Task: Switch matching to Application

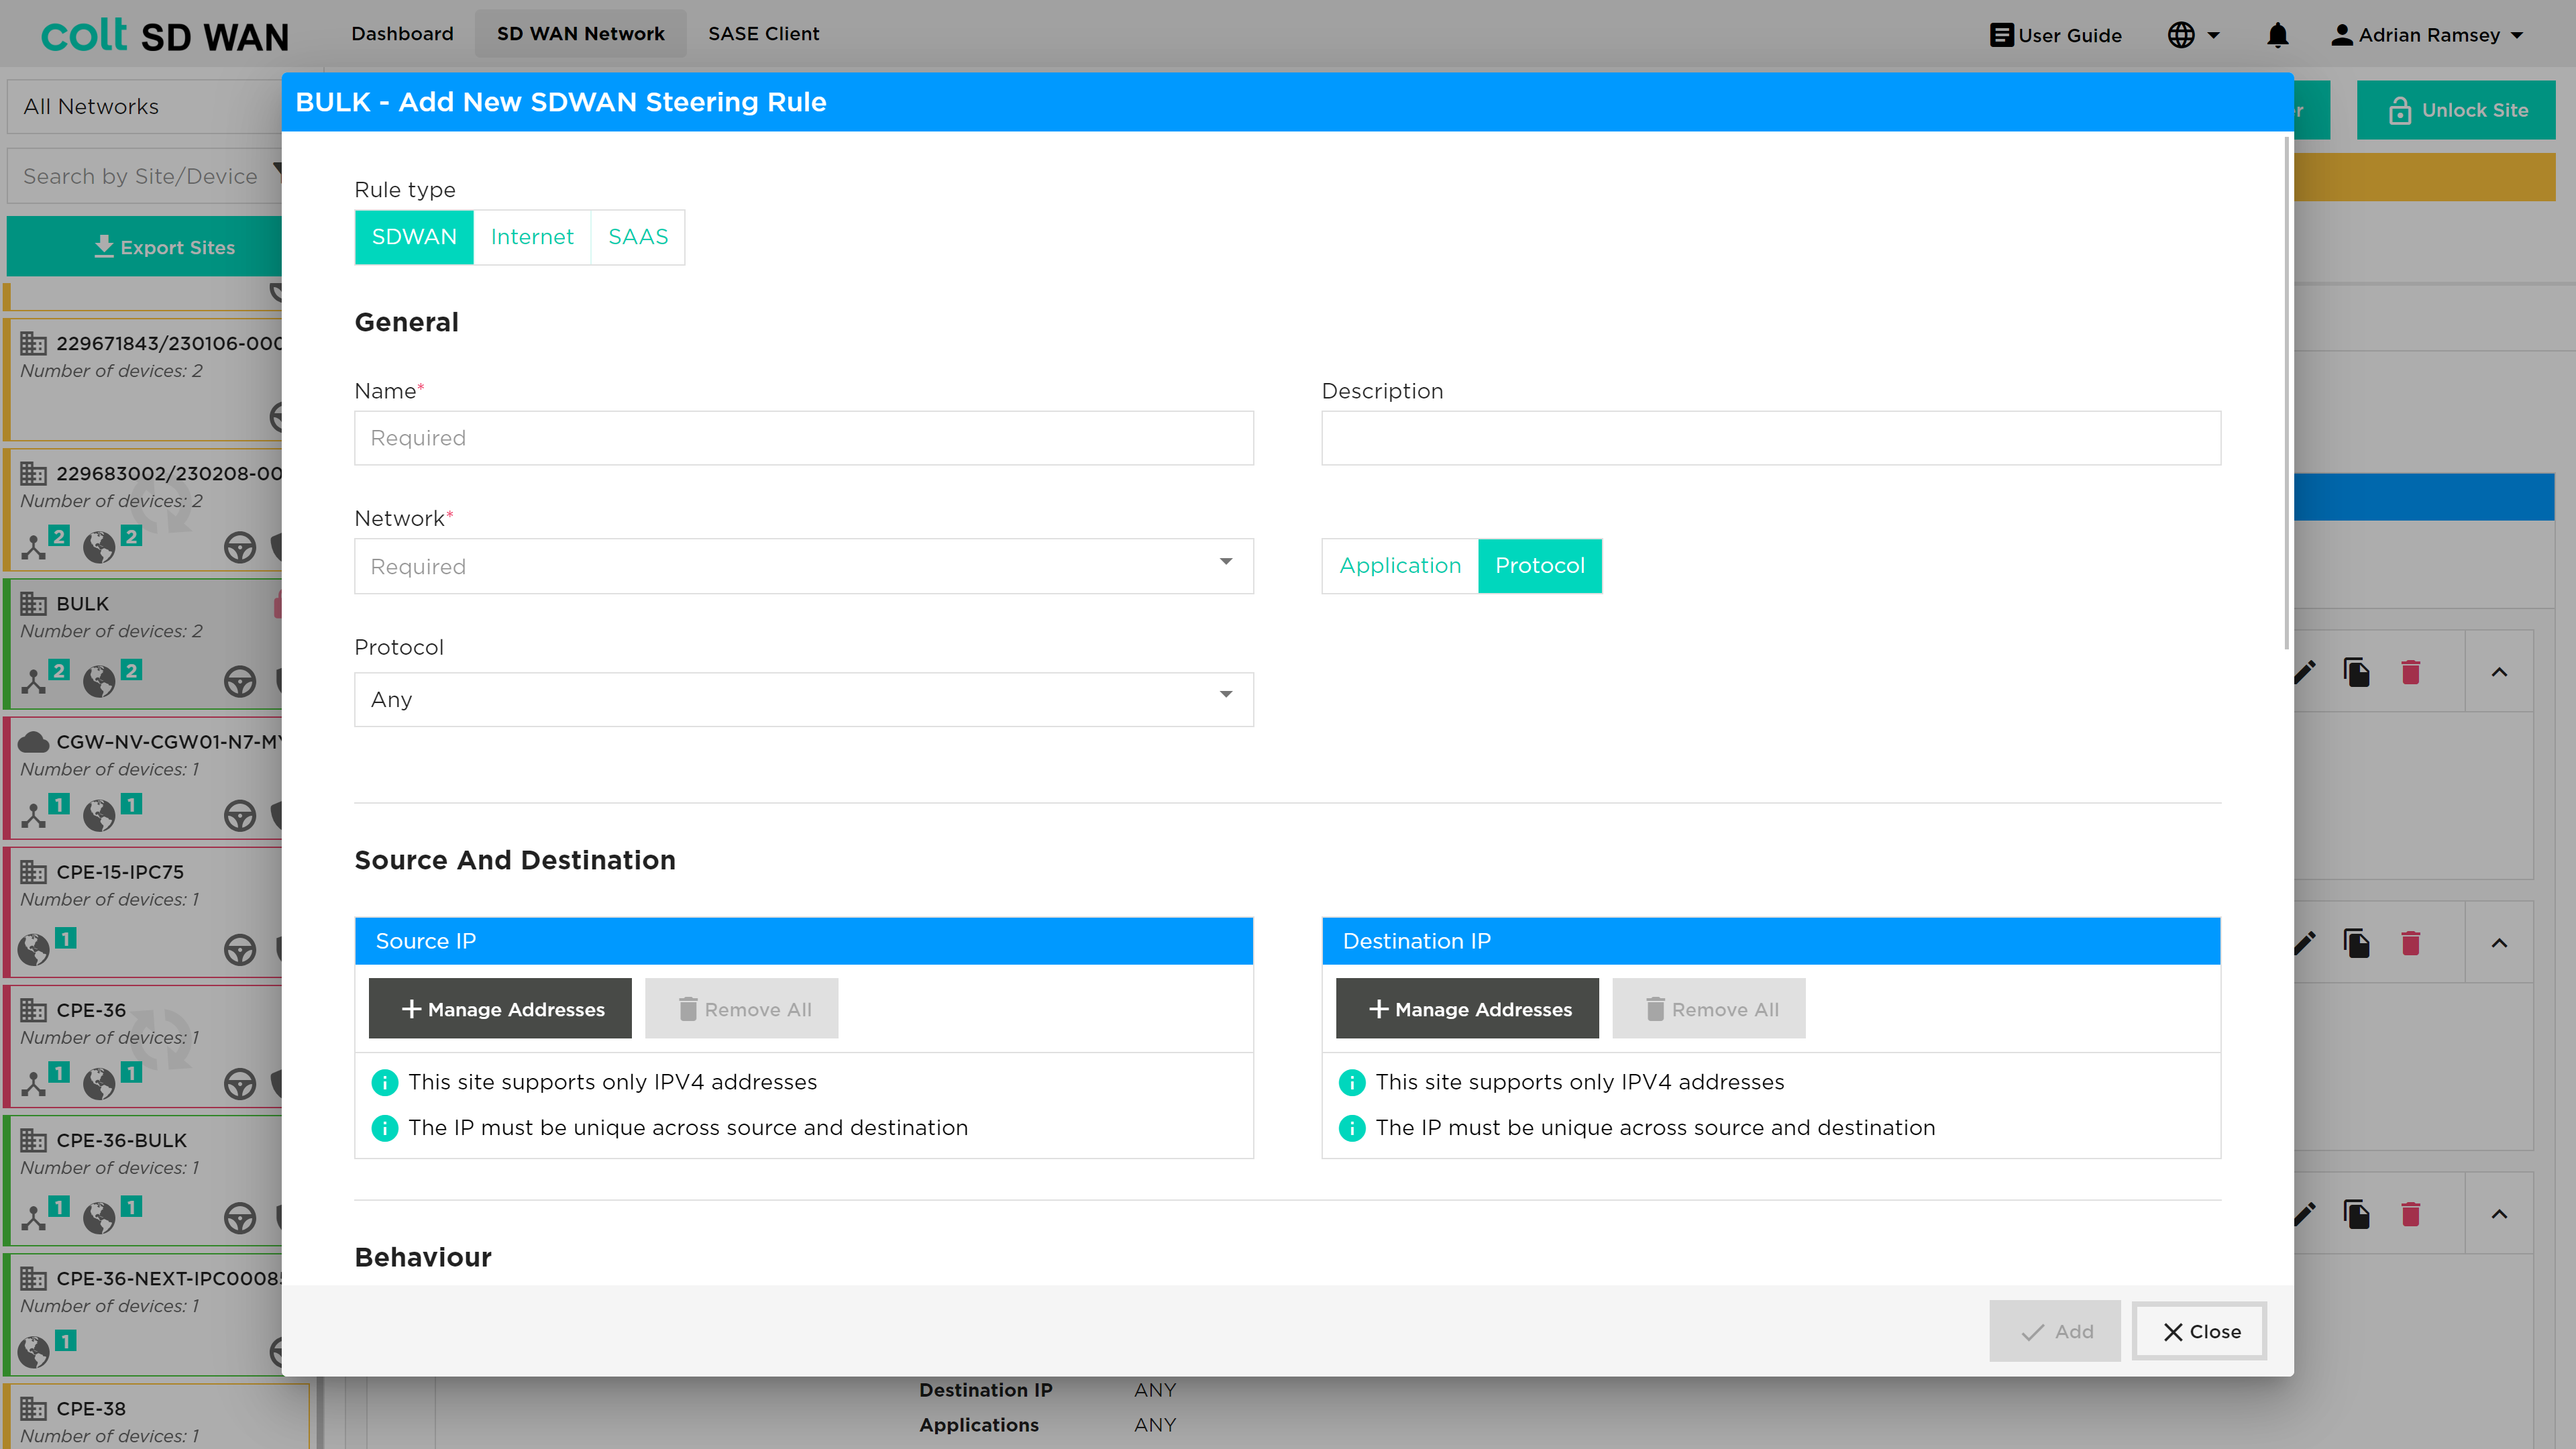Action: click(x=1400, y=566)
